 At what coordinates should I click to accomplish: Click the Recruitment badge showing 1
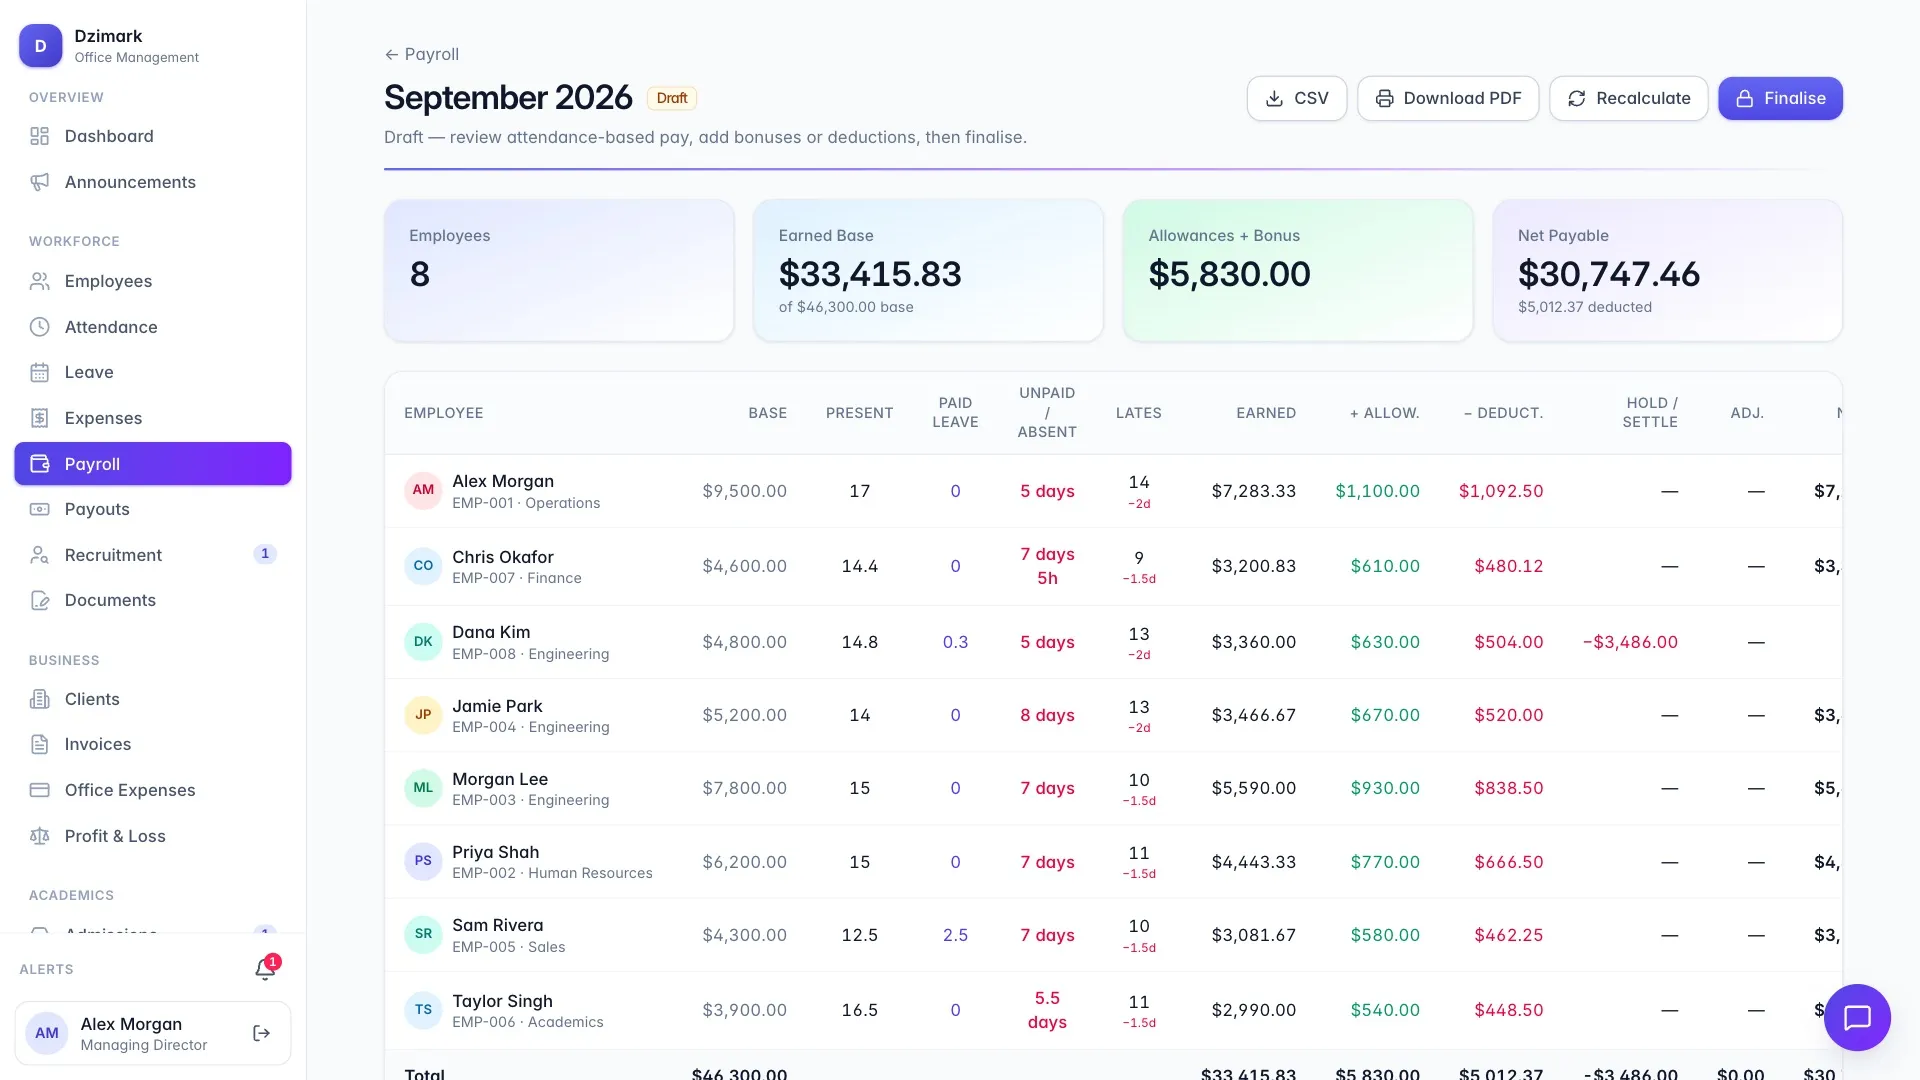[x=265, y=554]
